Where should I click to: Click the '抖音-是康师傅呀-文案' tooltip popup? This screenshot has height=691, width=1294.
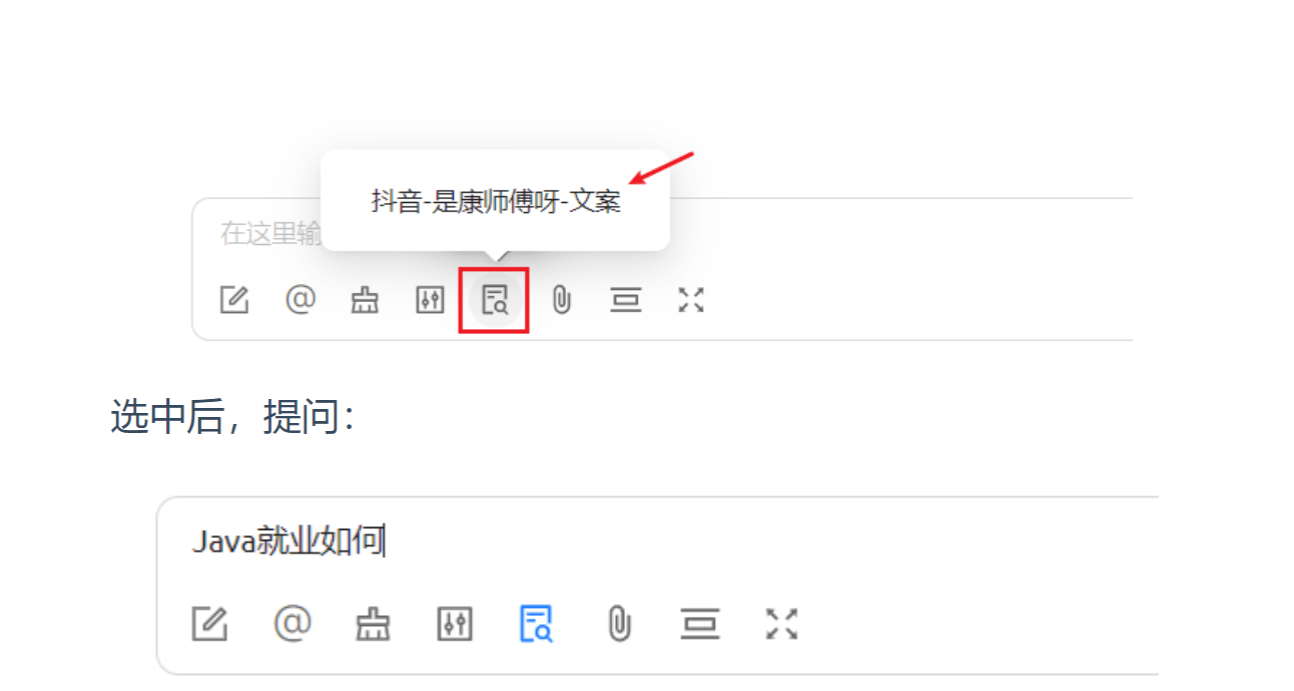point(496,201)
